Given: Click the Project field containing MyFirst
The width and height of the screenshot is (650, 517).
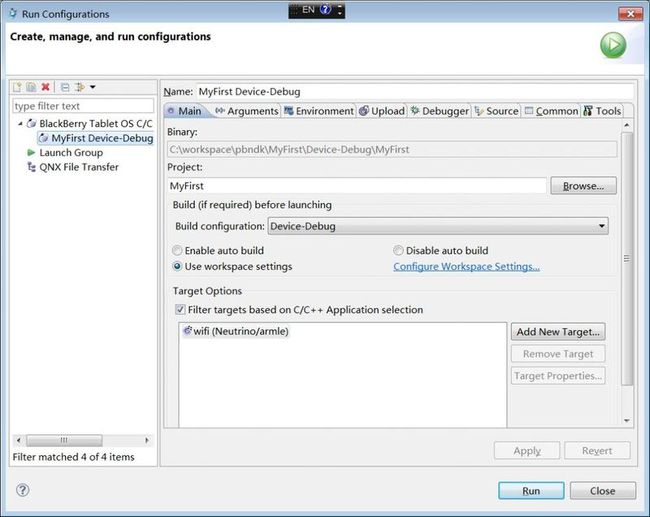Looking at the screenshot, I should (357, 186).
